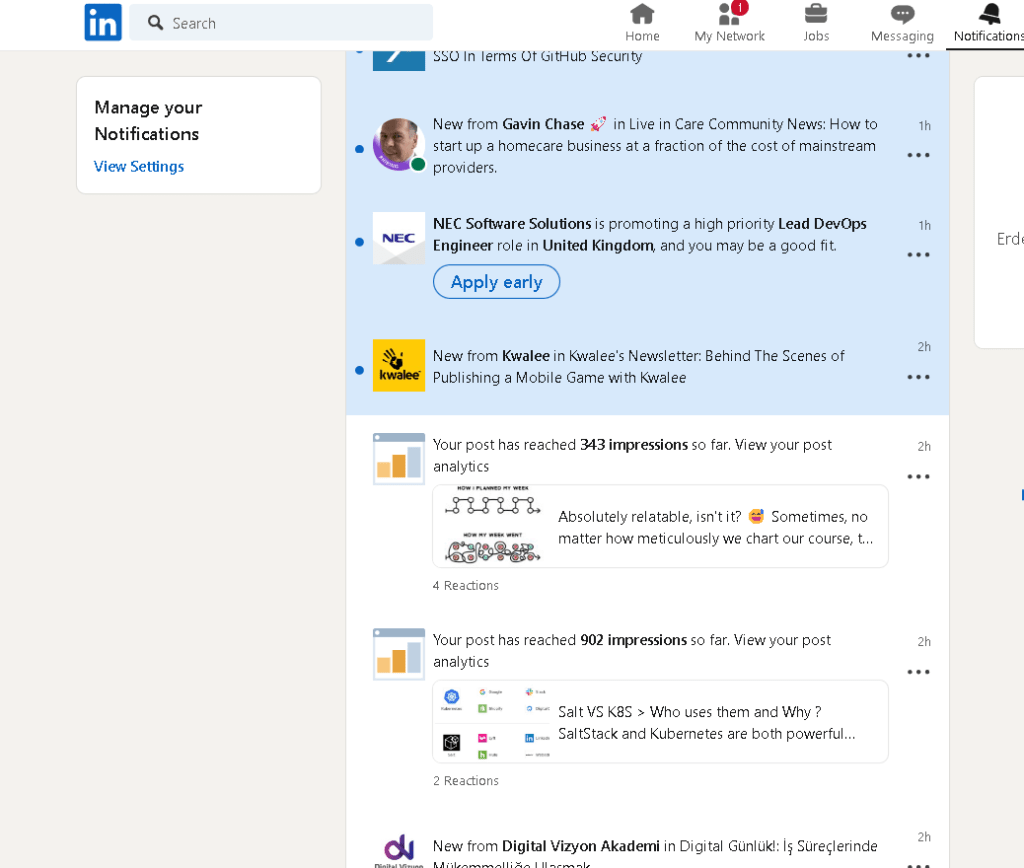The image size is (1024, 868).
Task: Focus the Search input field
Action: (281, 23)
